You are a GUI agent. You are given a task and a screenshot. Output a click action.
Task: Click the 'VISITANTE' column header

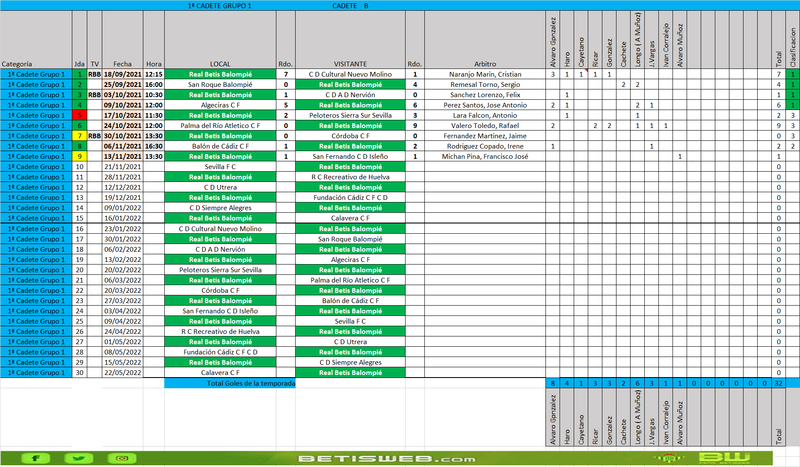[x=350, y=40]
